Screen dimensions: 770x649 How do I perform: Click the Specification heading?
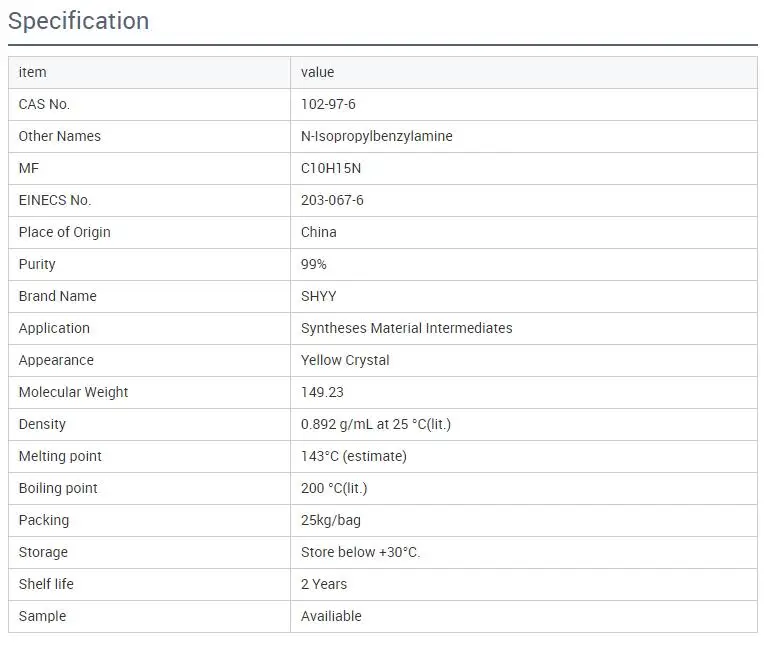[79, 21]
